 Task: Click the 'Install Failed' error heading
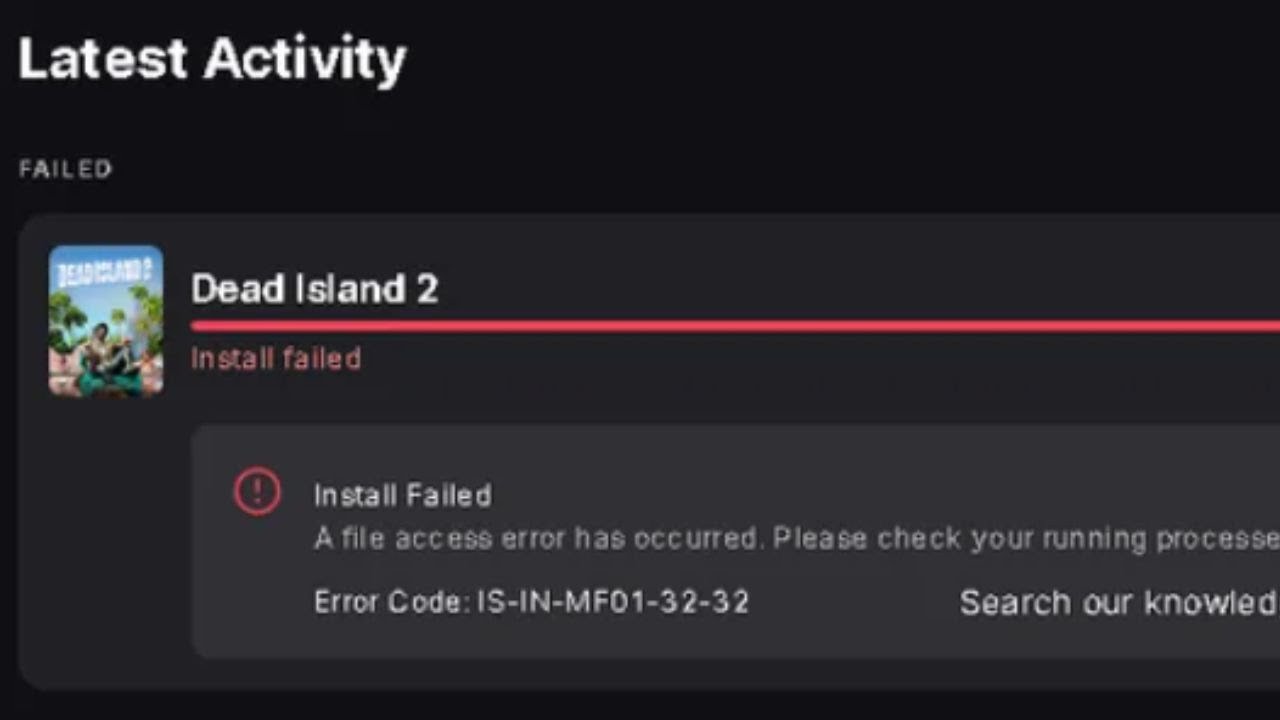[402, 495]
